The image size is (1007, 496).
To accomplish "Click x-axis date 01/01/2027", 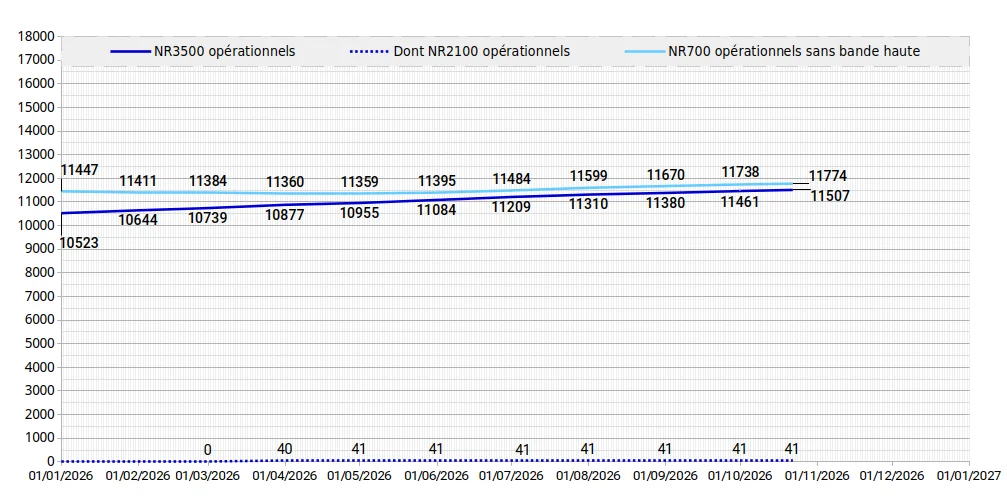I will [969, 476].
